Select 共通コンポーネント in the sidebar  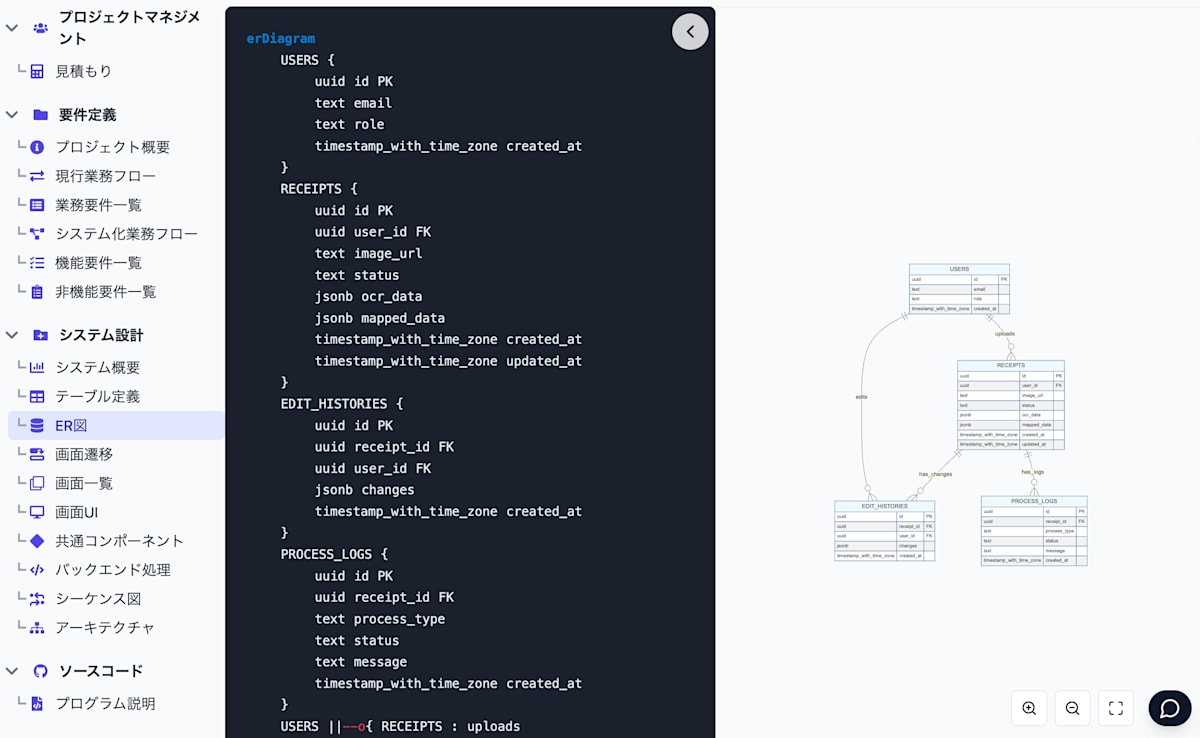tap(120, 541)
